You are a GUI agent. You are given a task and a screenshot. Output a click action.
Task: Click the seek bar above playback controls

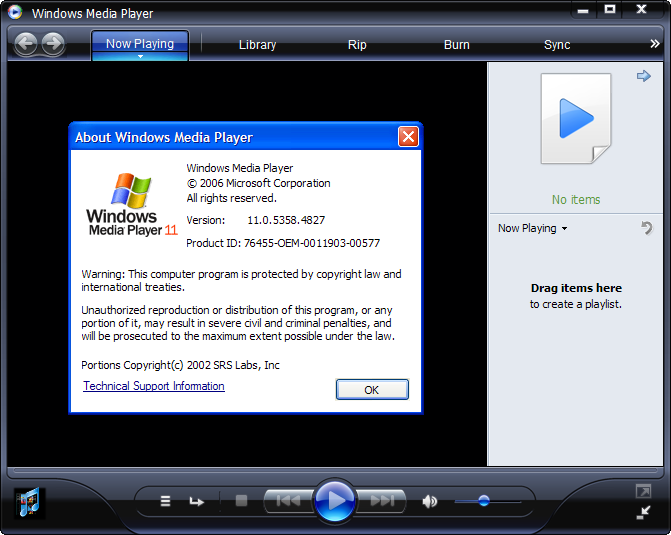pyautogui.click(x=335, y=471)
